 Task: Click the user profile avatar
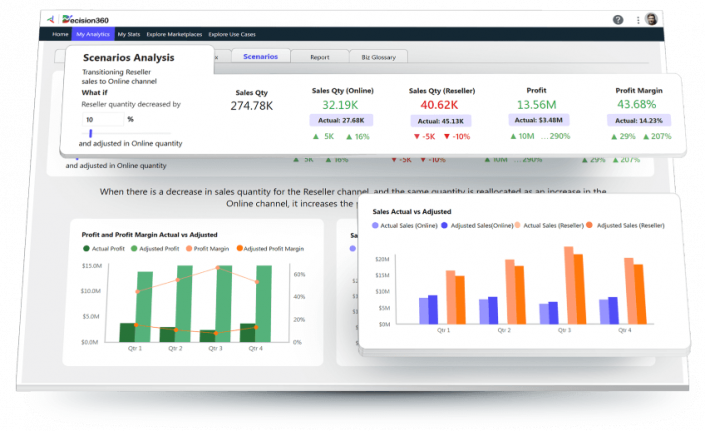coord(651,19)
